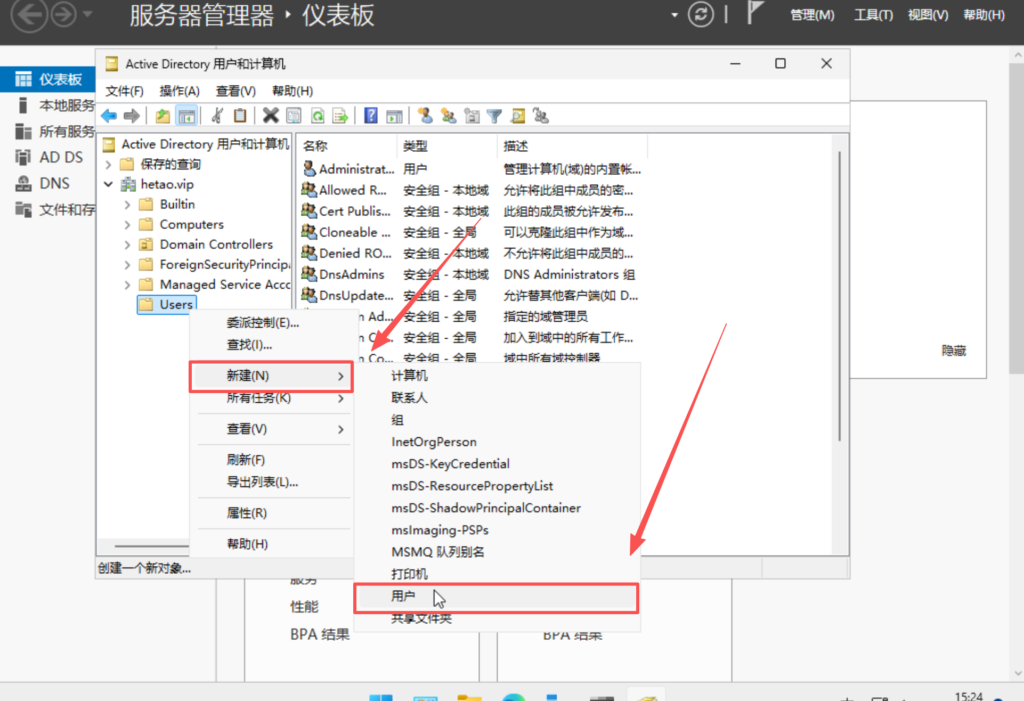Viewport: 1024px width, 701px height.
Task: Click the Back arrow in the toolbar
Action: (x=109, y=116)
